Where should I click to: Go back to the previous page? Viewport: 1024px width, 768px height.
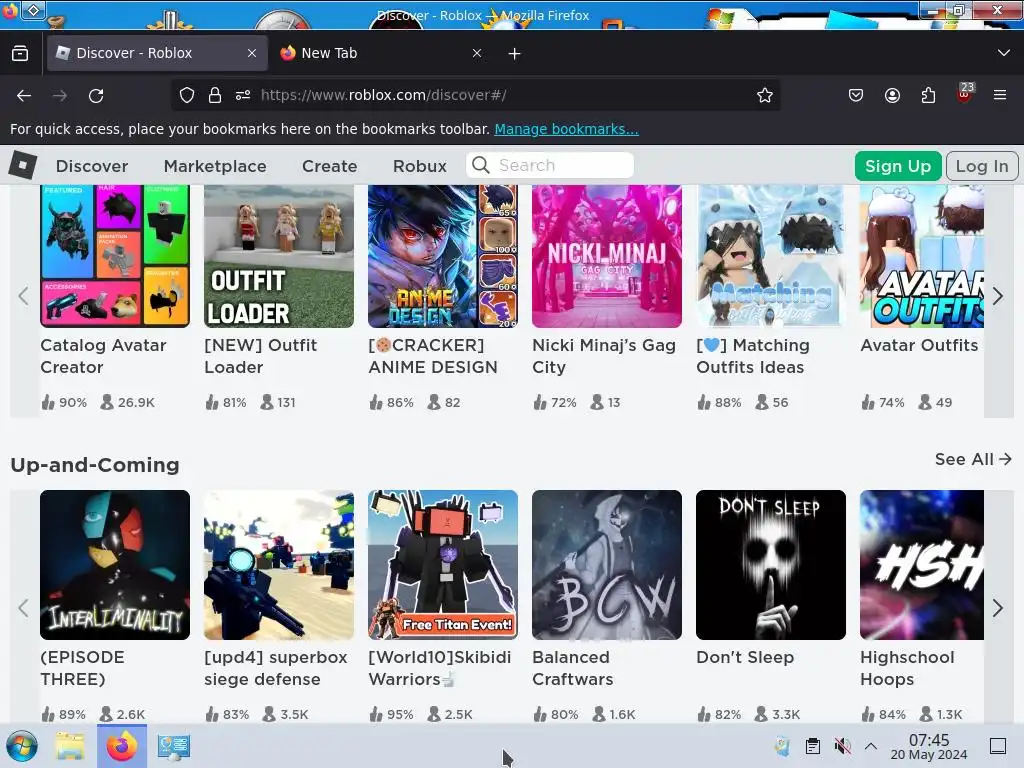point(24,96)
